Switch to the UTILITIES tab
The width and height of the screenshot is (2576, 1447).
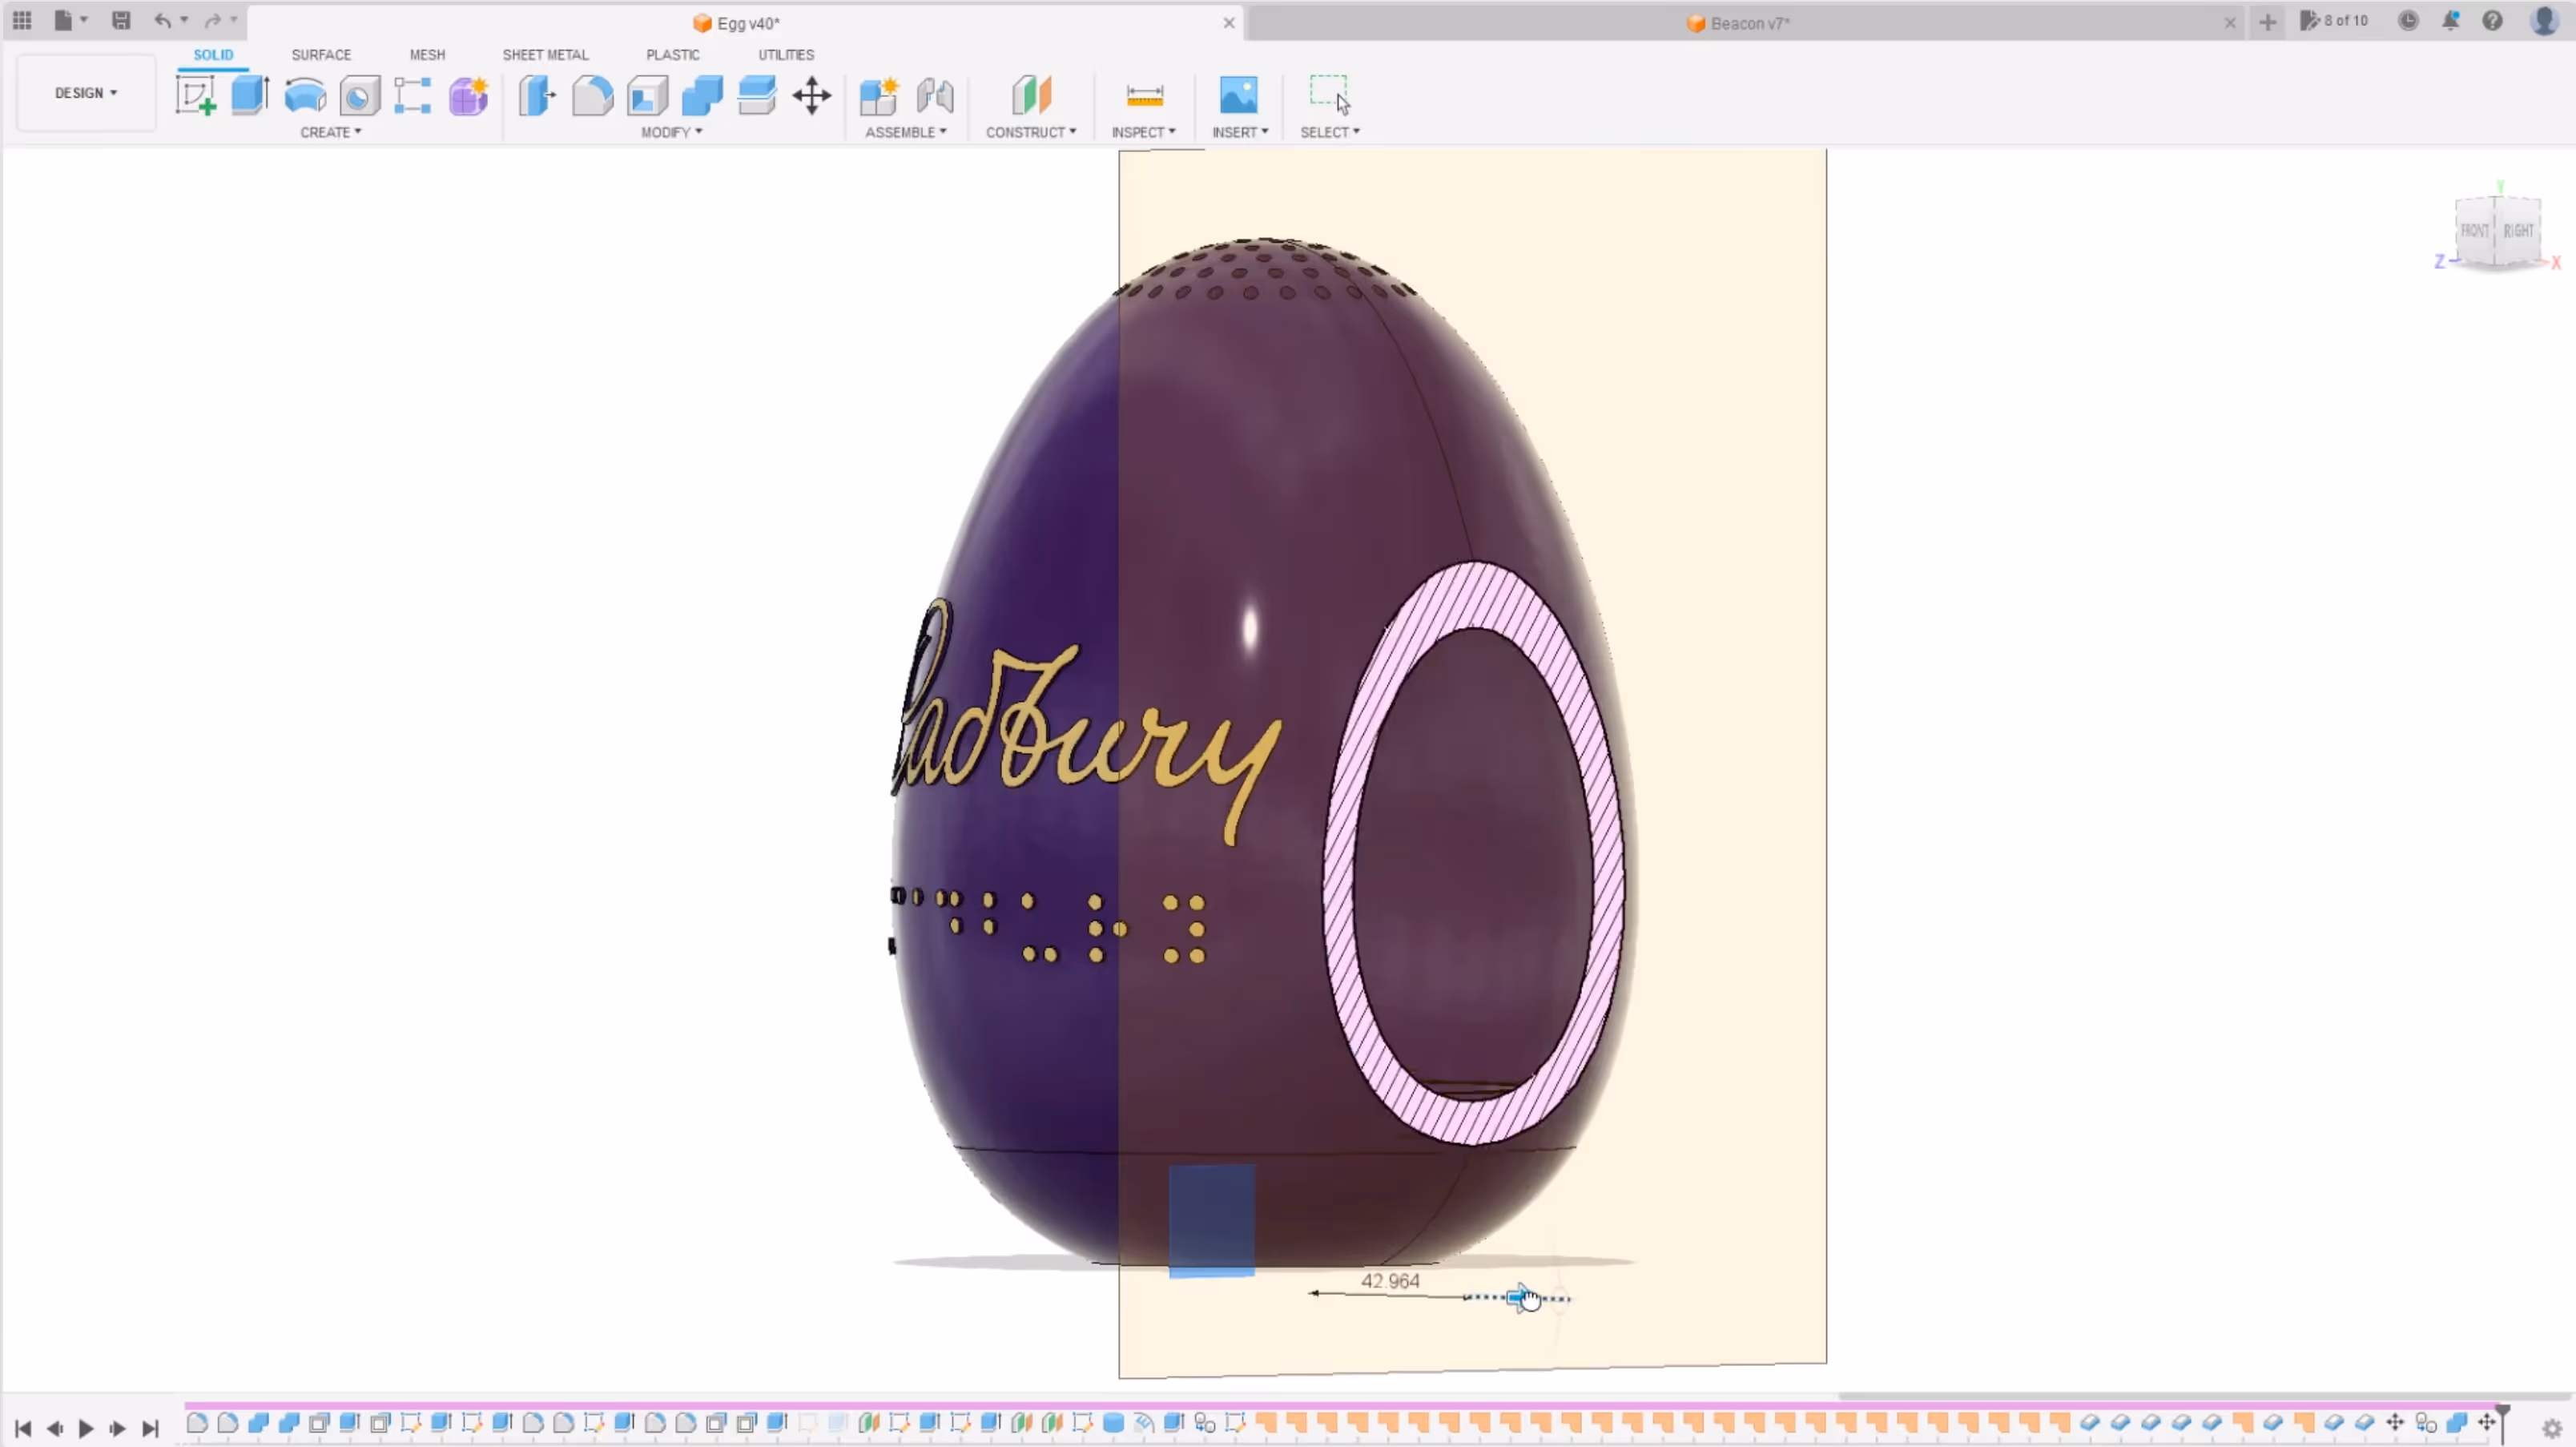tap(786, 55)
